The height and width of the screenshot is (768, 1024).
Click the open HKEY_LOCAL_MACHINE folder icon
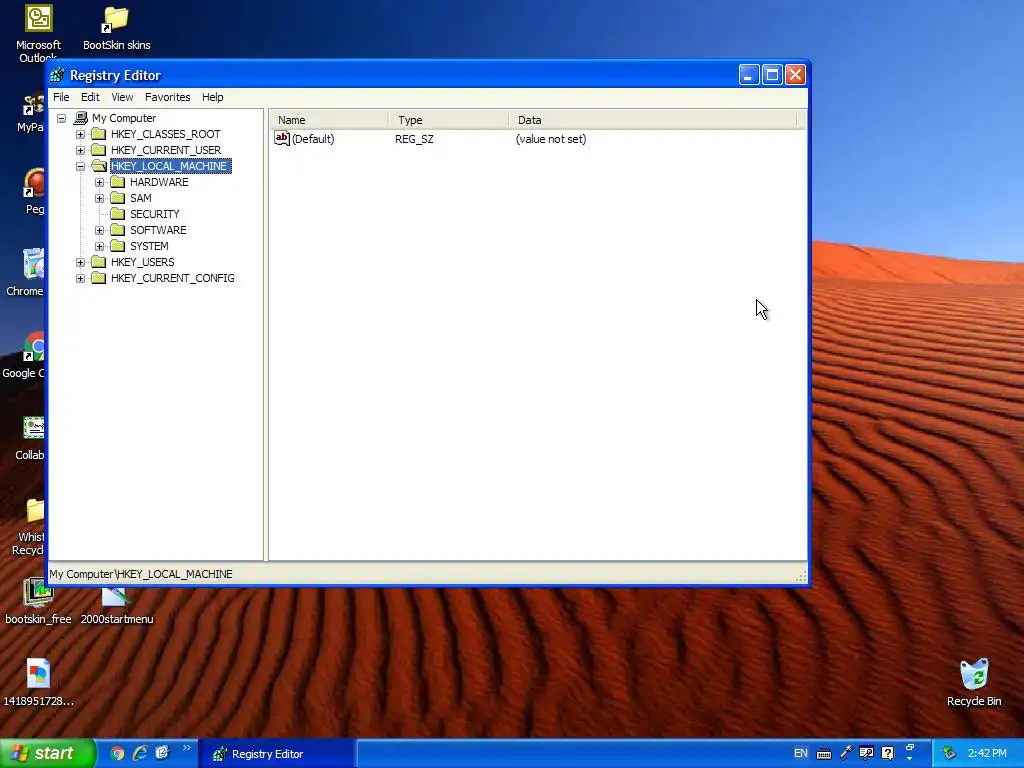point(99,166)
